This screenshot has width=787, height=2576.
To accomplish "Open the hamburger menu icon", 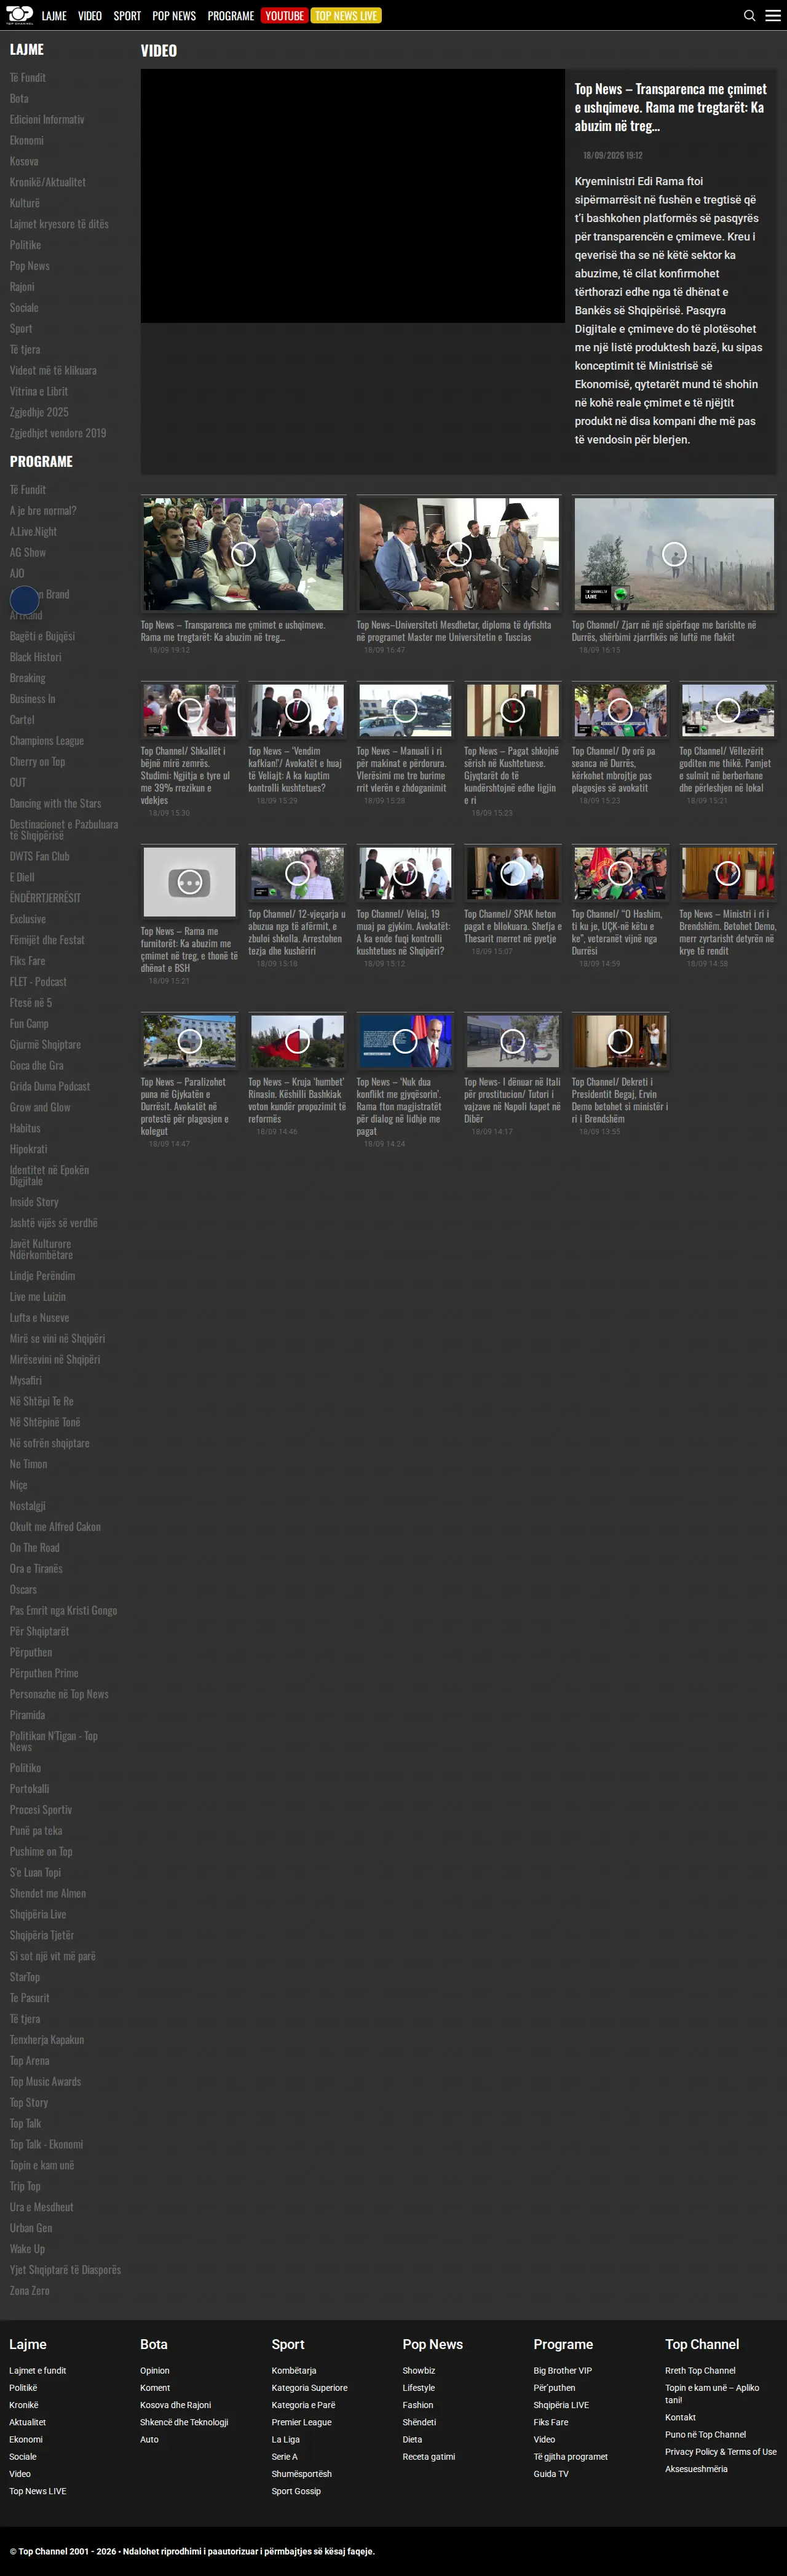I will coord(773,16).
